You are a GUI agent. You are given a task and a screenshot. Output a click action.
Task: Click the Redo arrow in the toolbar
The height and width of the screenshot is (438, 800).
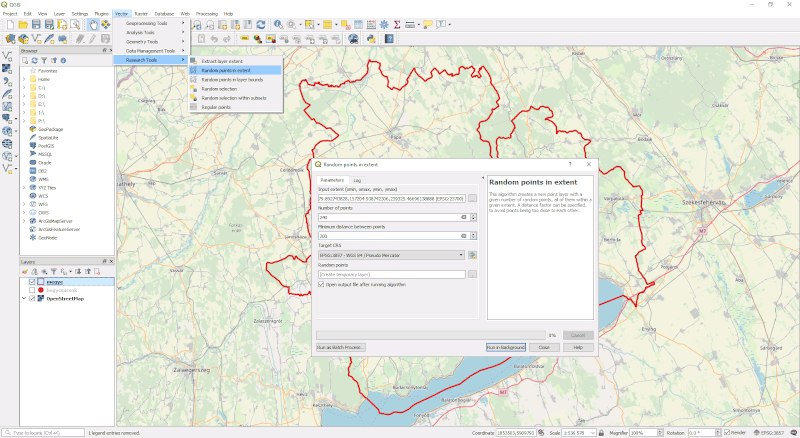tap(227, 39)
